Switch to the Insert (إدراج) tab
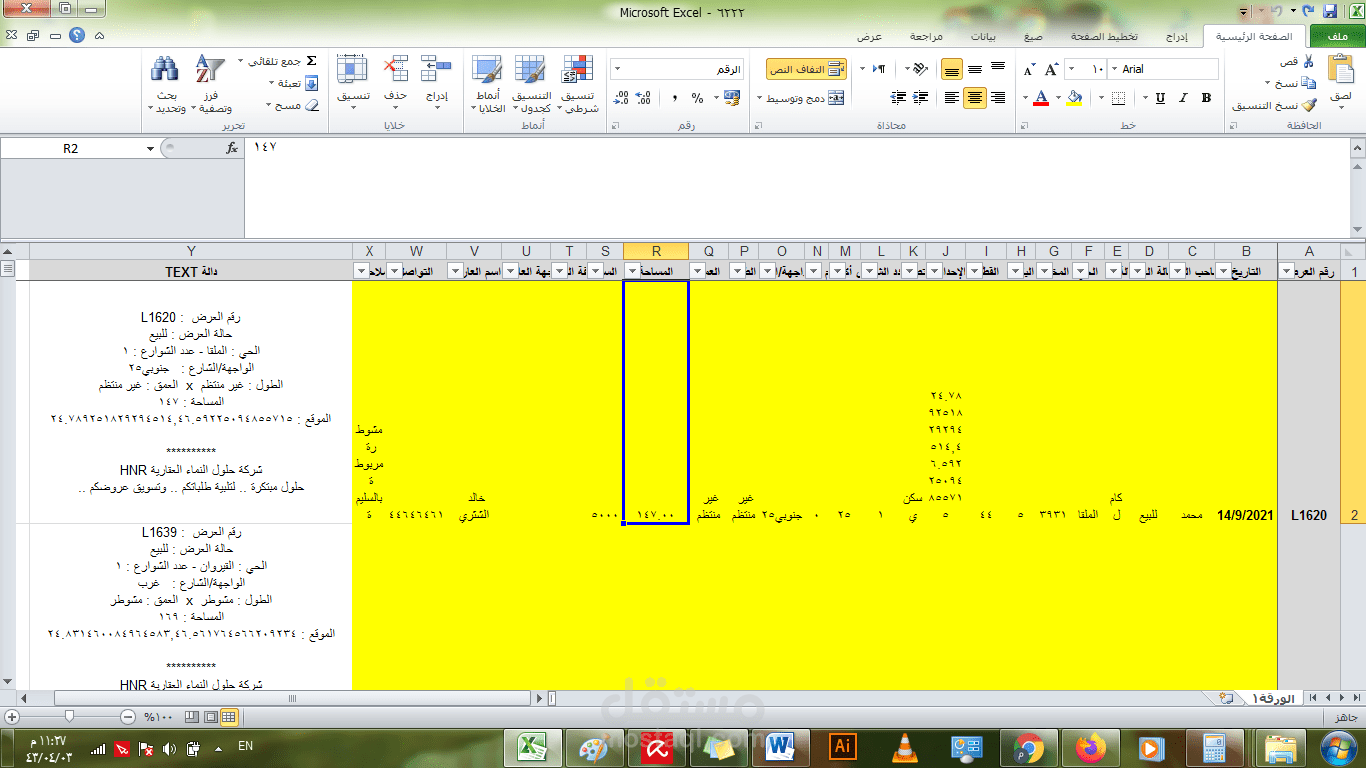 tap(1177, 36)
